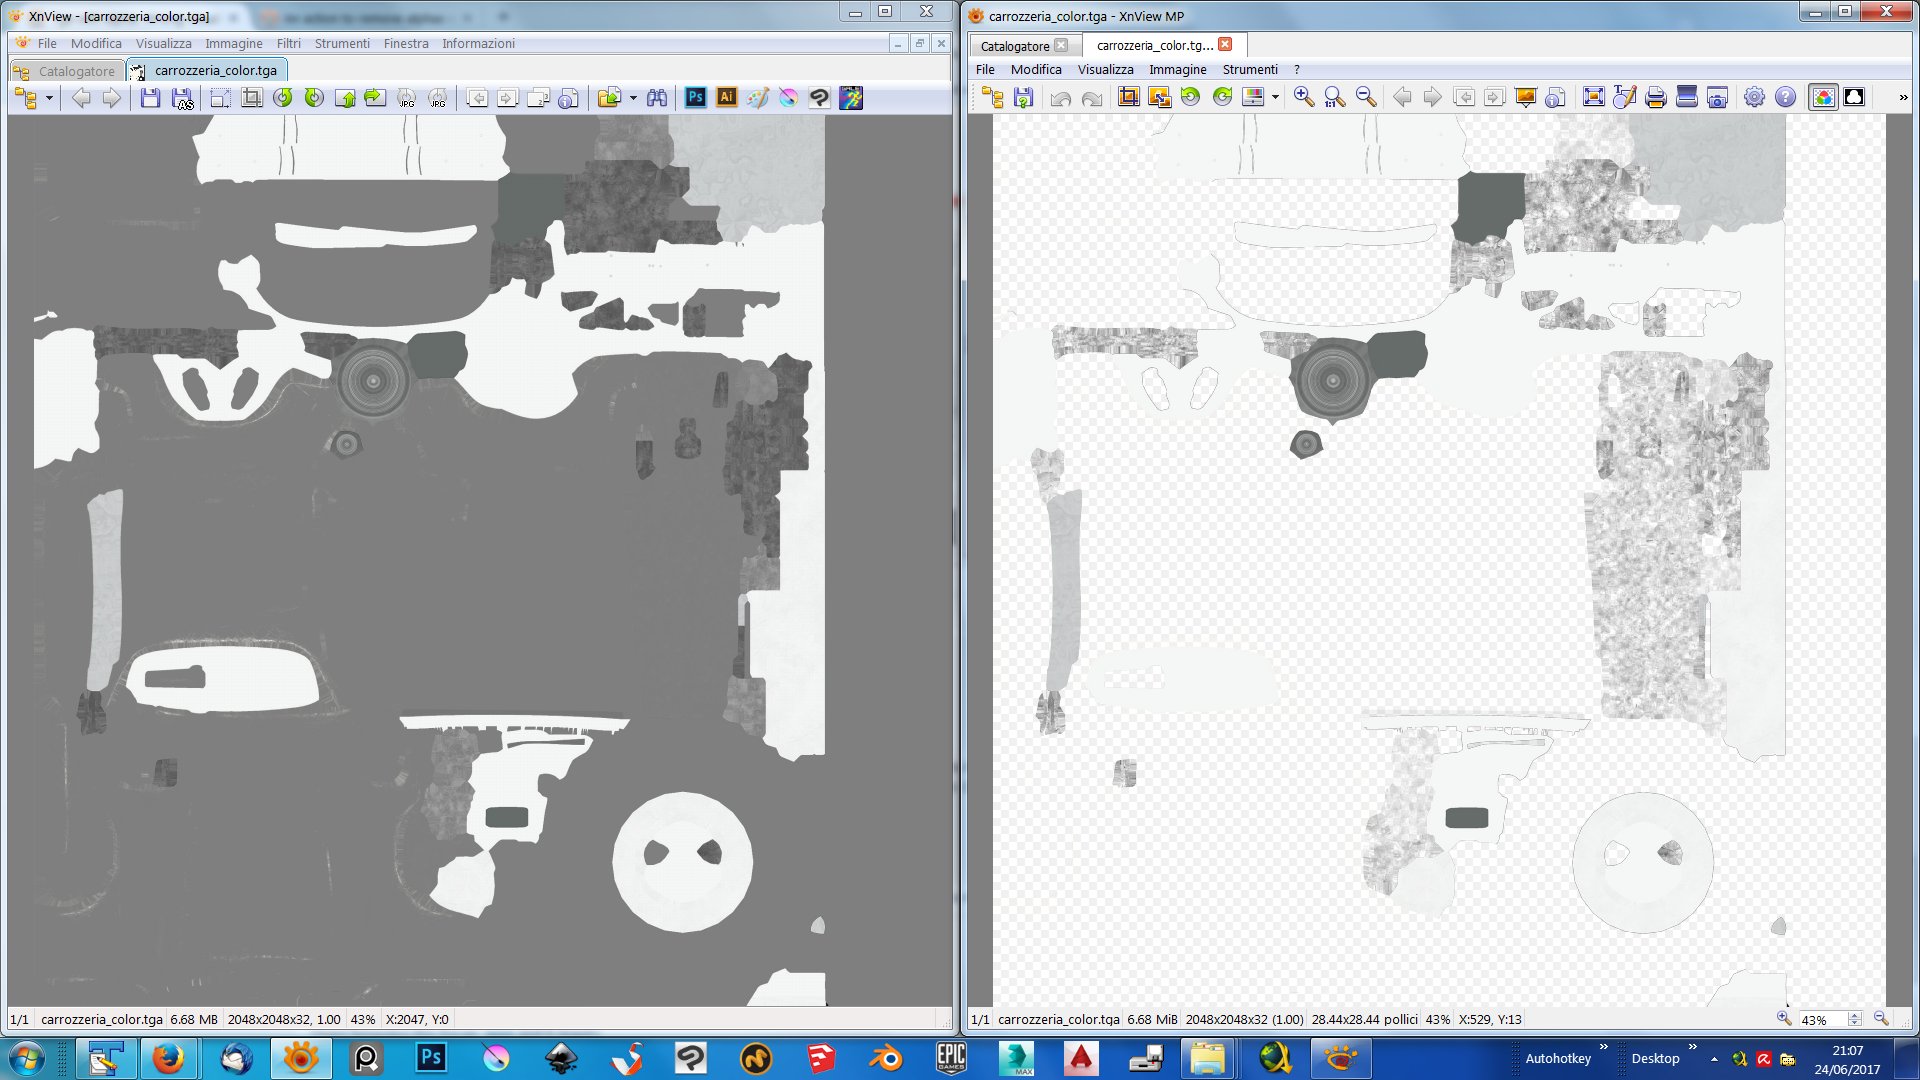Expand the toolbar overflow chevron in XnView MP
This screenshot has height=1080, width=1920.
(x=1902, y=97)
